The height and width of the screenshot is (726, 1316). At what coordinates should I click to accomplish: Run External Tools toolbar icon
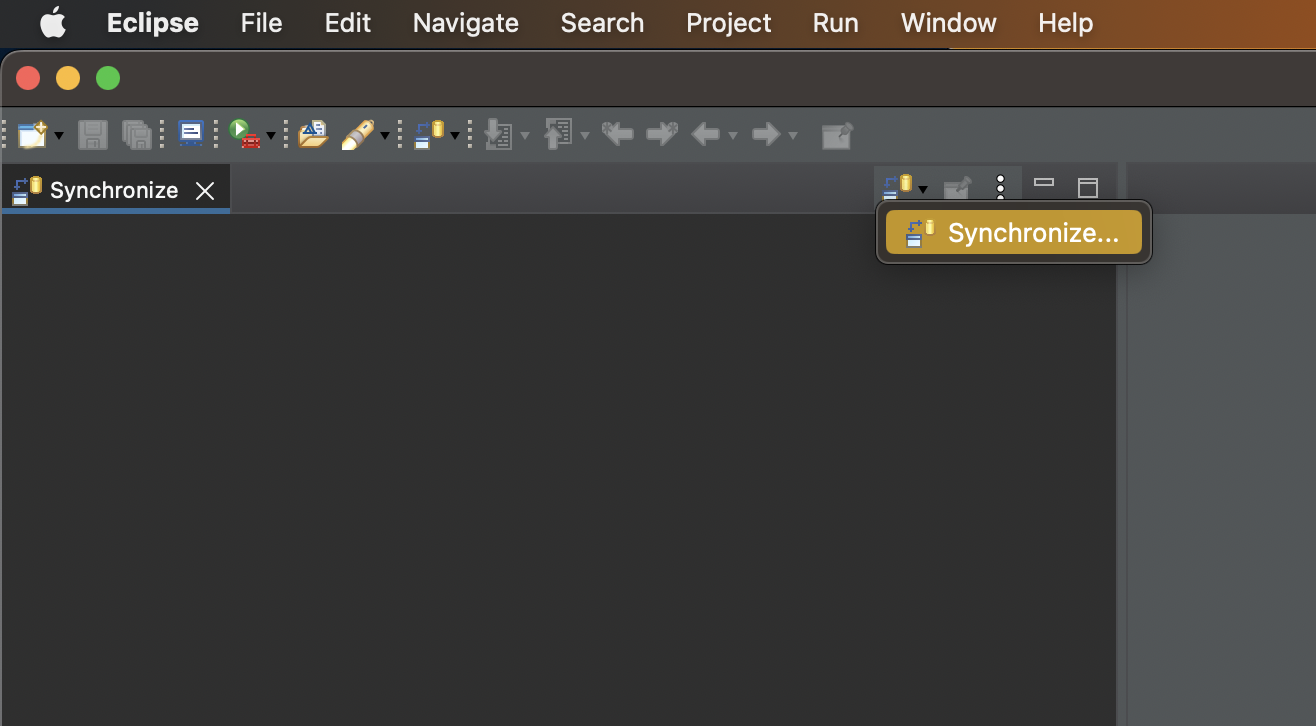[244, 134]
